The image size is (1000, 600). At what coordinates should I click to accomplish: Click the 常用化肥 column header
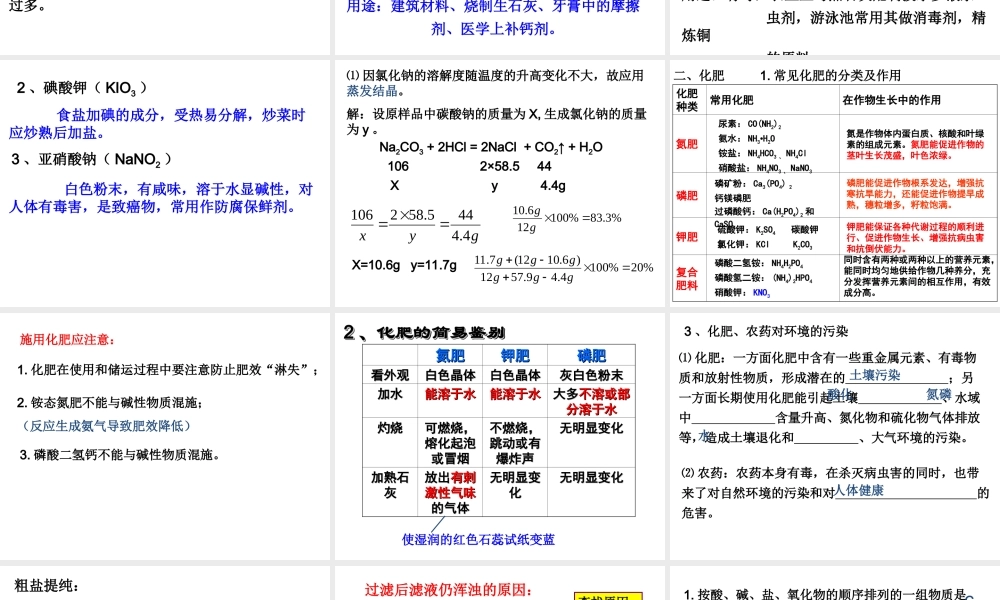pyautogui.click(x=732, y=100)
